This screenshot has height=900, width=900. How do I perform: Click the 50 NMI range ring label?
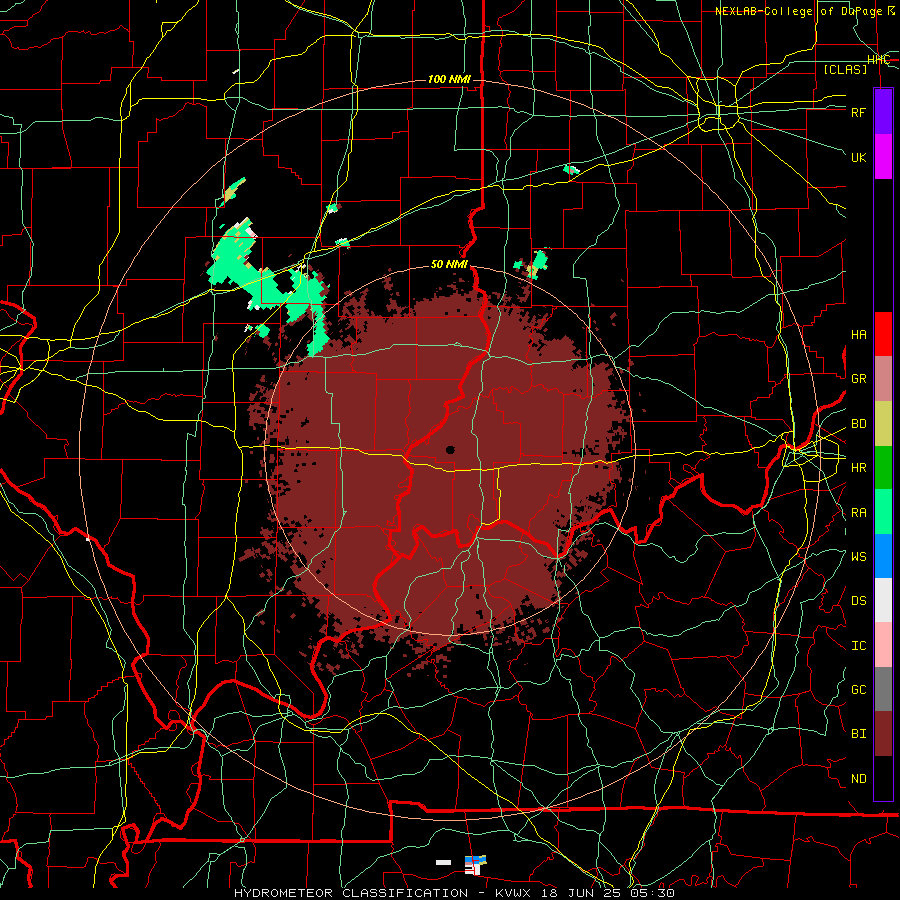(x=449, y=265)
